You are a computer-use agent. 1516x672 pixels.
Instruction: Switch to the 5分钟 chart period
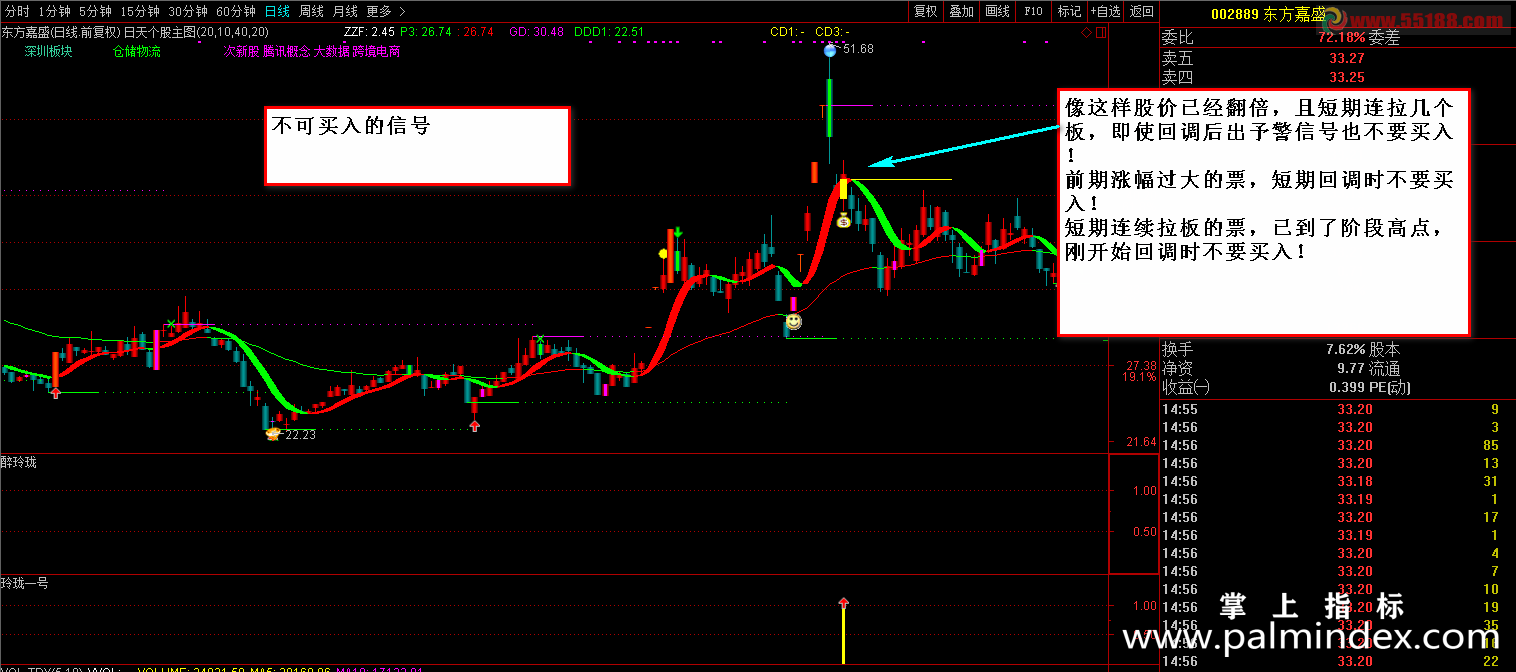[95, 11]
